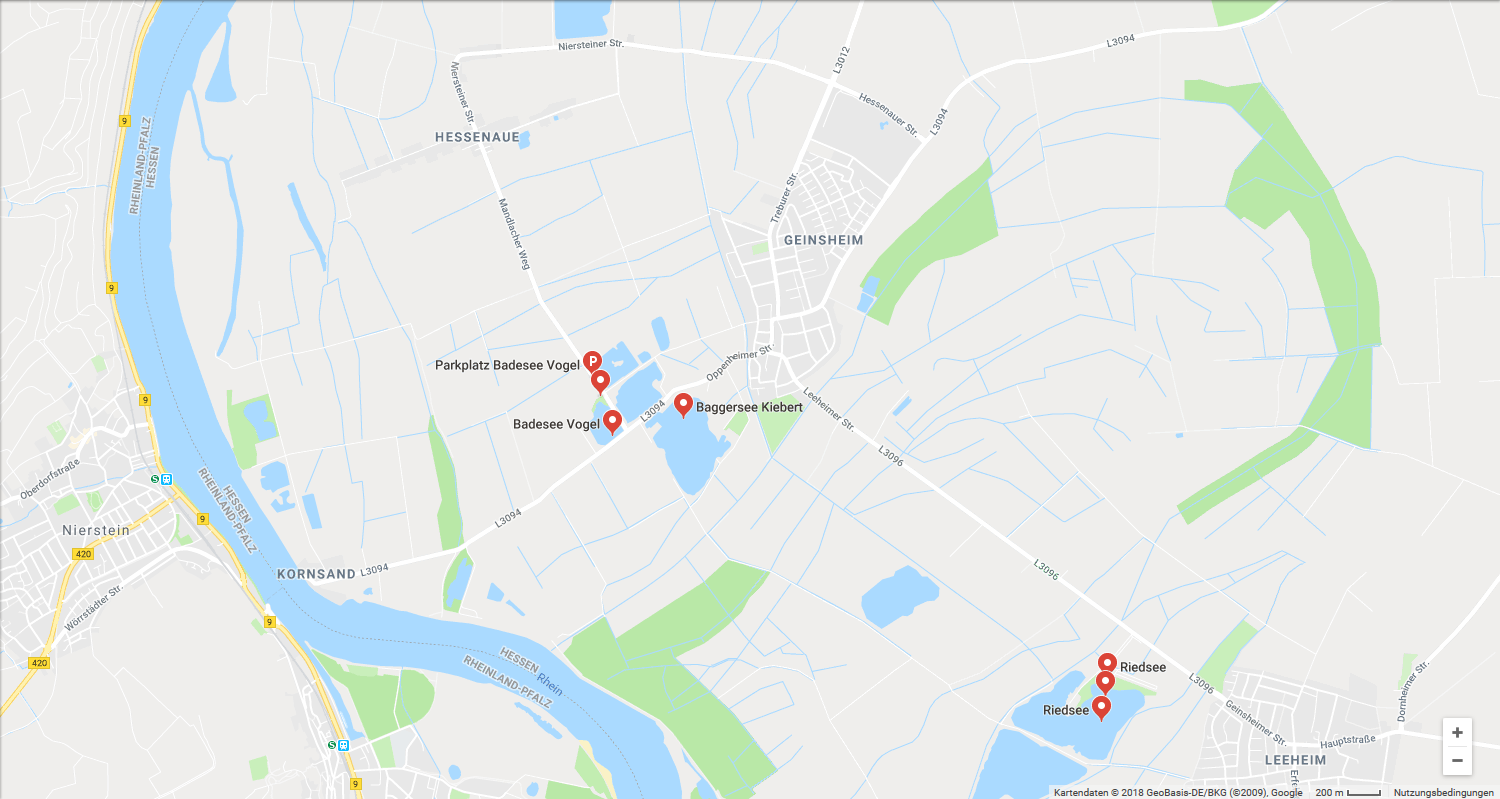Open the Nutzungsbedingungen terms link

pos(1443,792)
